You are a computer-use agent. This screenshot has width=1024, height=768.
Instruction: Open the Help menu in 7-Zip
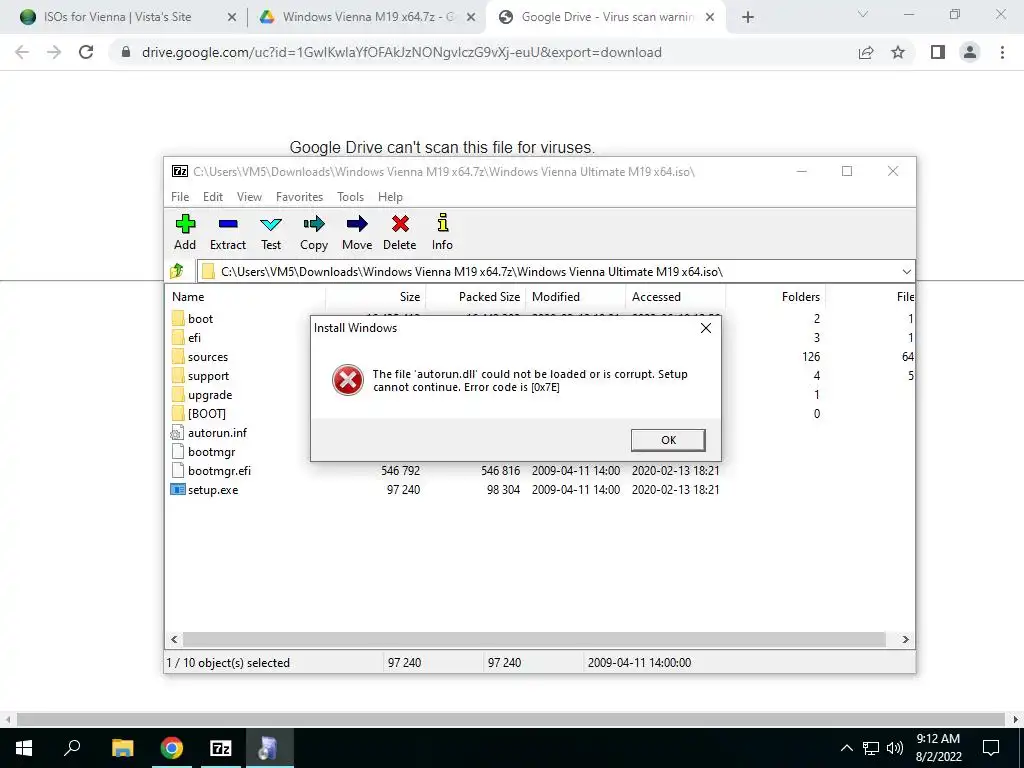(x=391, y=197)
